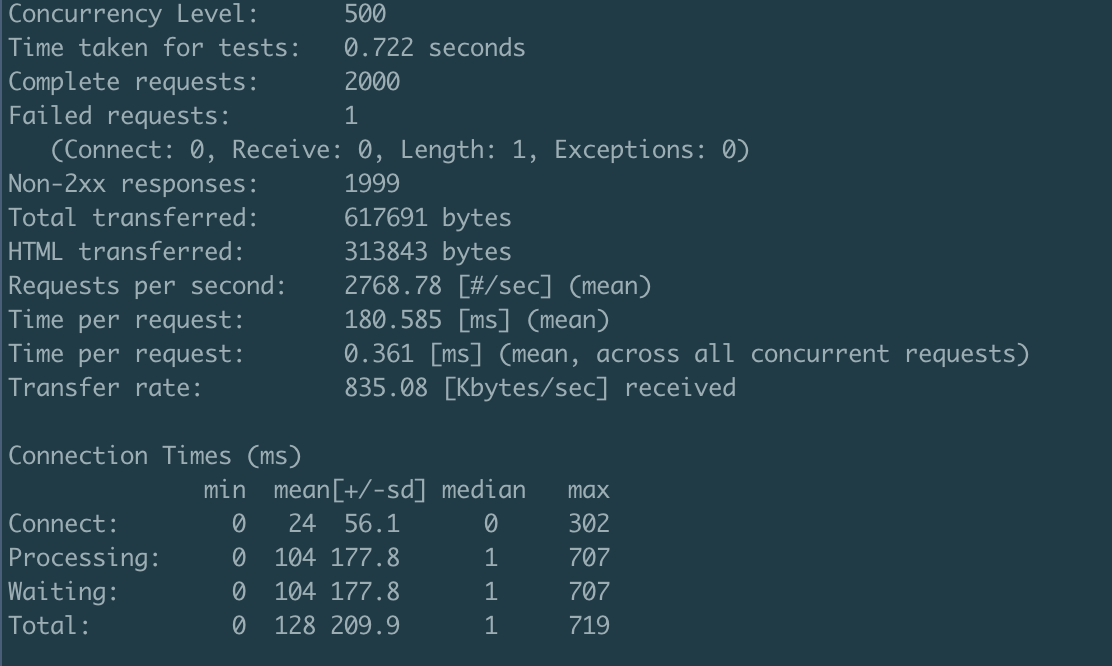The height and width of the screenshot is (666, 1112).
Task: Click the Complete requests value 2000
Action: (x=372, y=82)
